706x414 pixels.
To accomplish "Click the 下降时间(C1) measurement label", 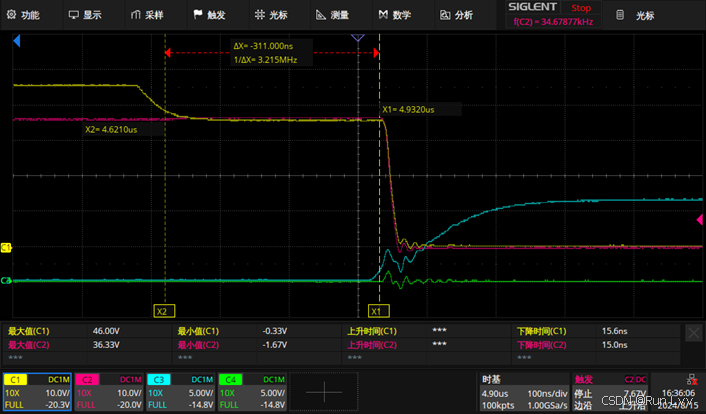I will point(542,331).
